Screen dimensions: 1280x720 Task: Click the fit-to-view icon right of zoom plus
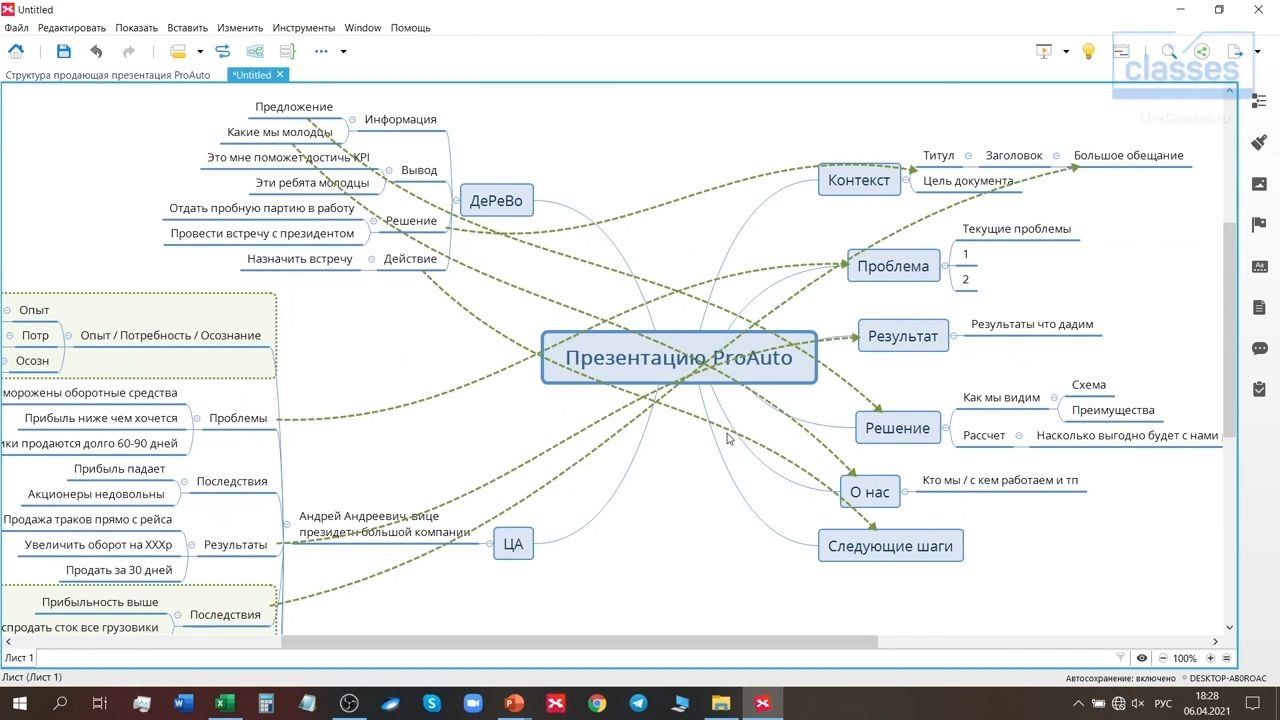(x=1226, y=658)
